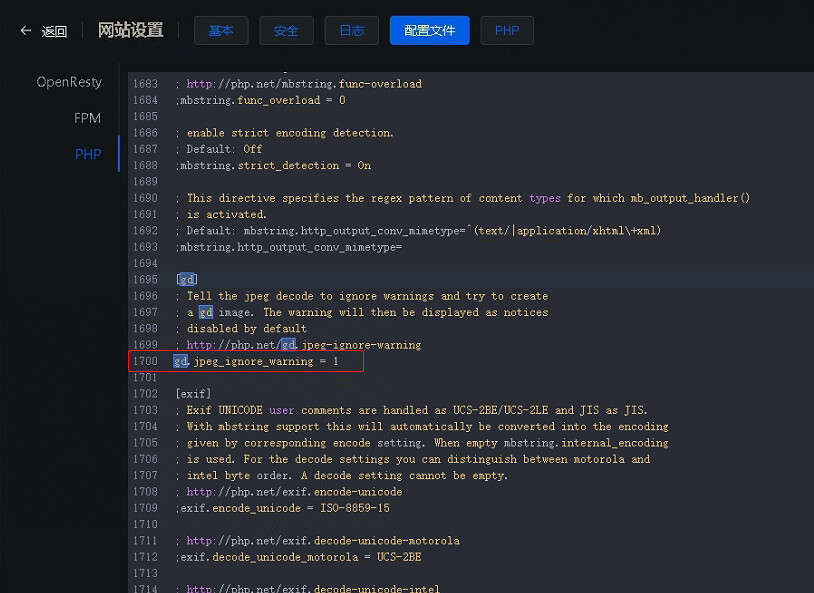814x593 pixels.
Task: Click the 网站设置 page title
Action: 131,30
